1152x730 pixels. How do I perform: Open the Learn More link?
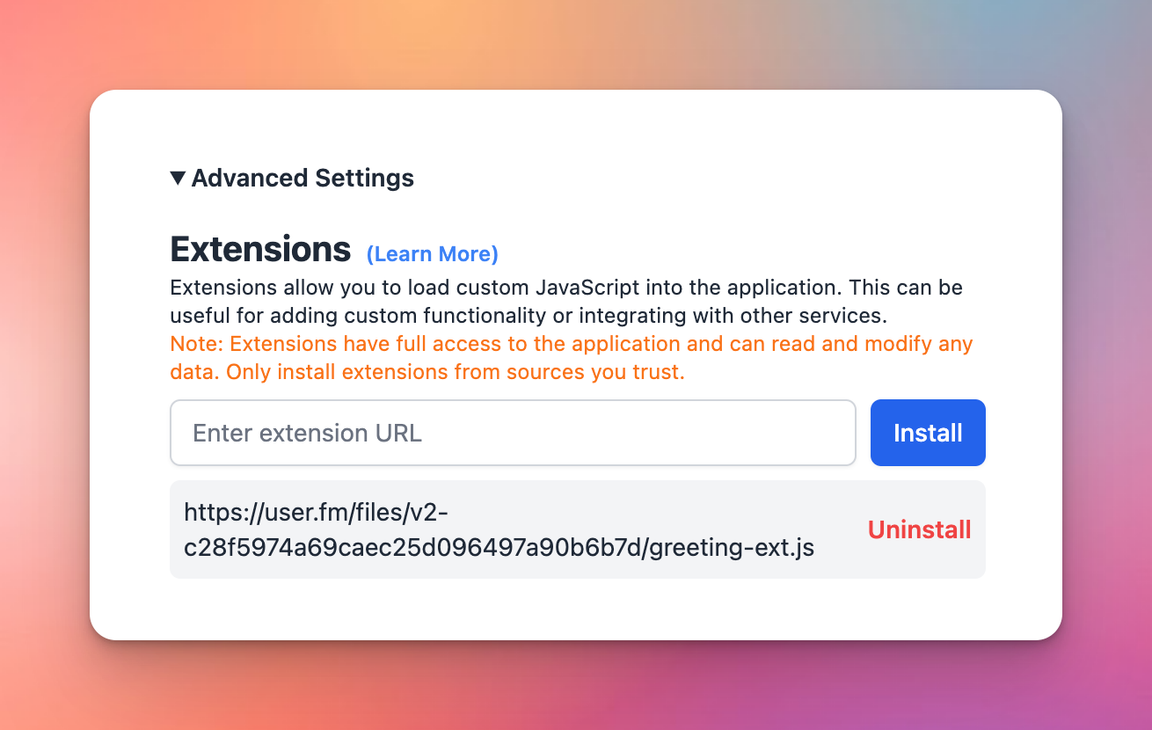coord(432,254)
